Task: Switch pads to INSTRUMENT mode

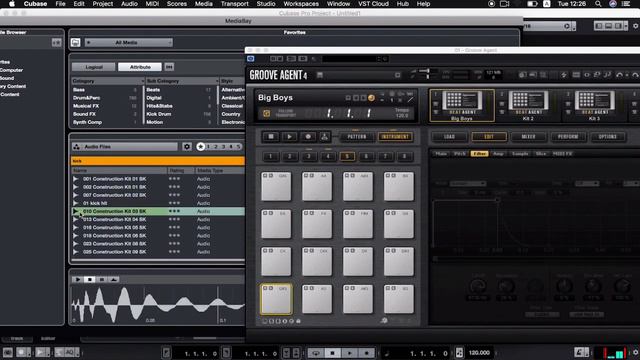Action: pos(395,137)
